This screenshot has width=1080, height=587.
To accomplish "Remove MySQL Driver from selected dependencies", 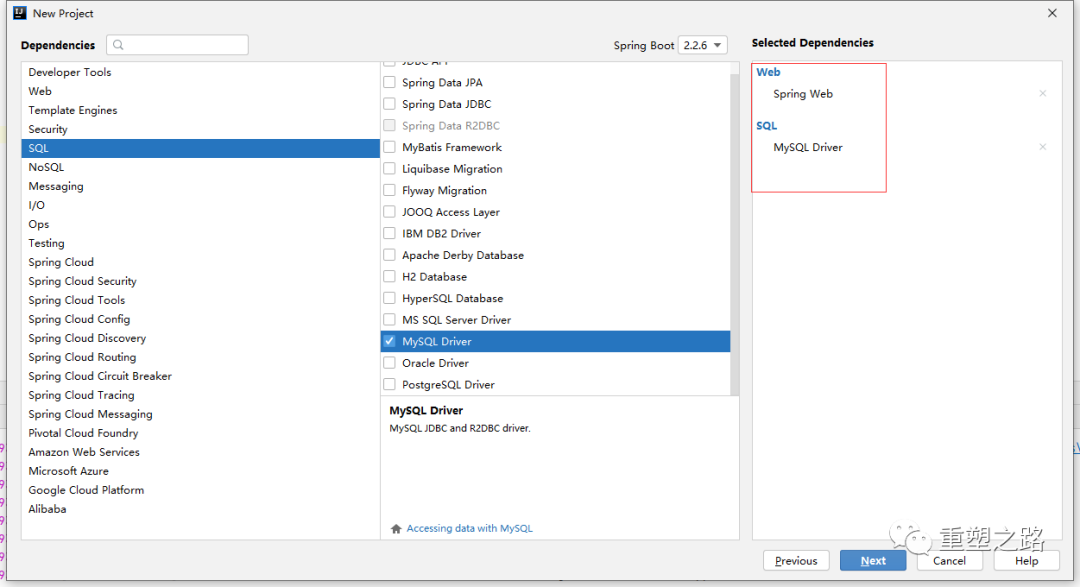I will [1042, 147].
